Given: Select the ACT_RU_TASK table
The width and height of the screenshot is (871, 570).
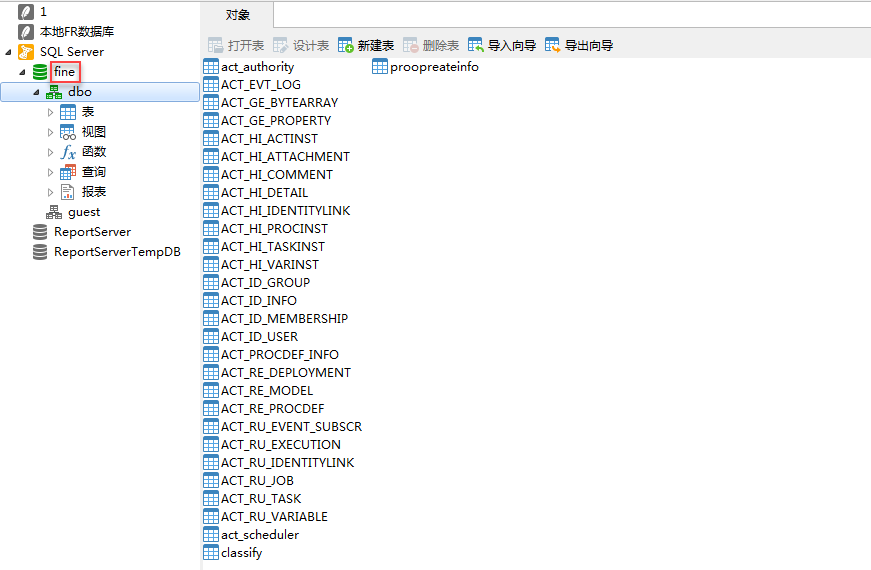Looking at the screenshot, I should 261,499.
